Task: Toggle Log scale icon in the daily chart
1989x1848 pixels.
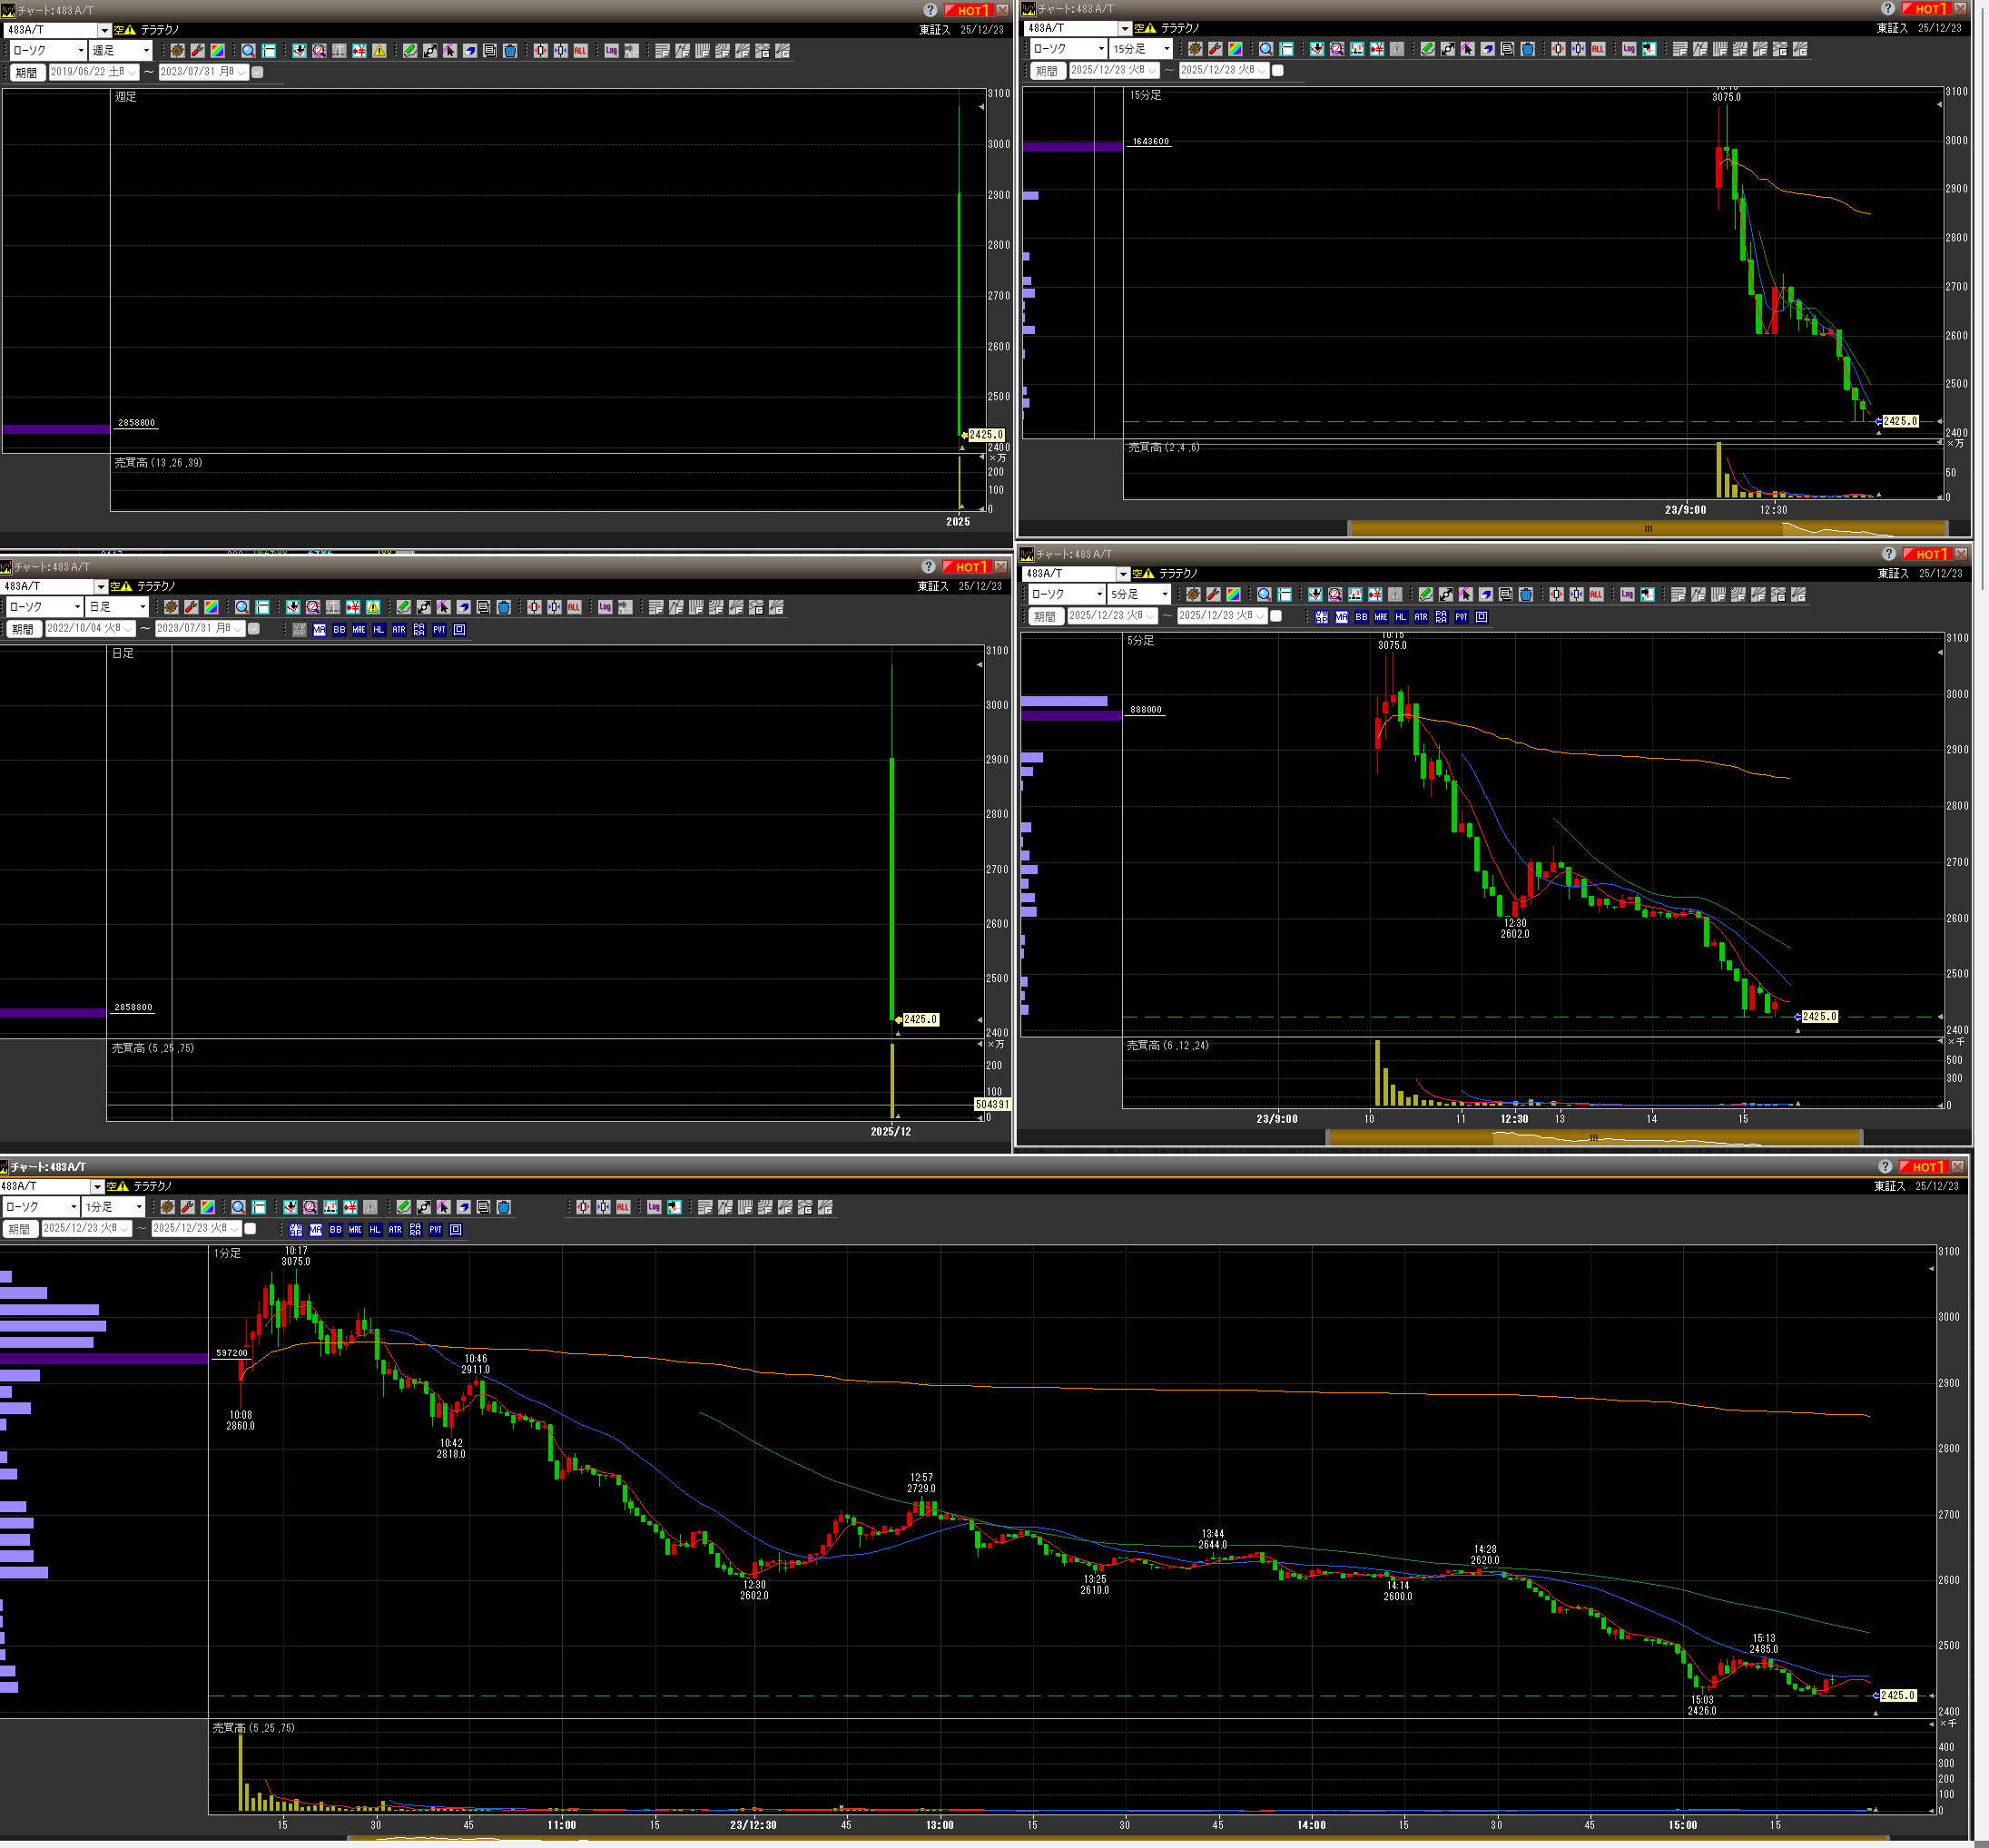Action: 605,607
